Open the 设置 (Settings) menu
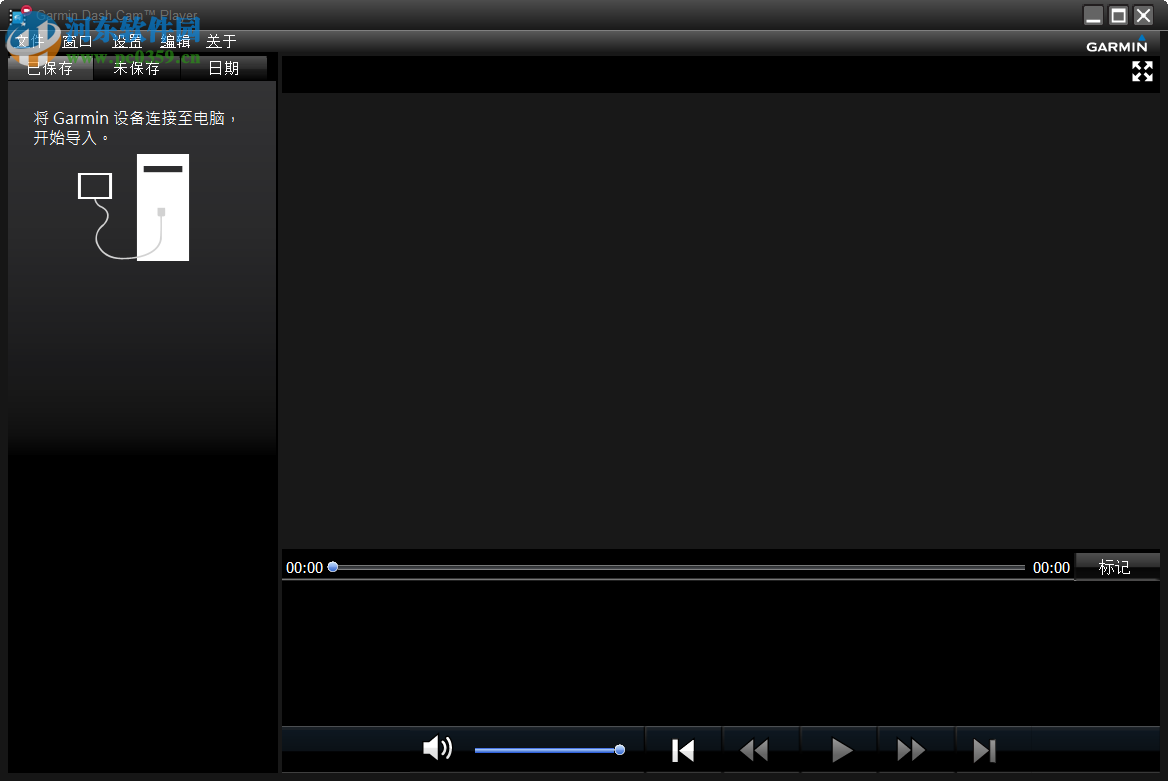Viewport: 1168px width, 781px height. pos(127,42)
